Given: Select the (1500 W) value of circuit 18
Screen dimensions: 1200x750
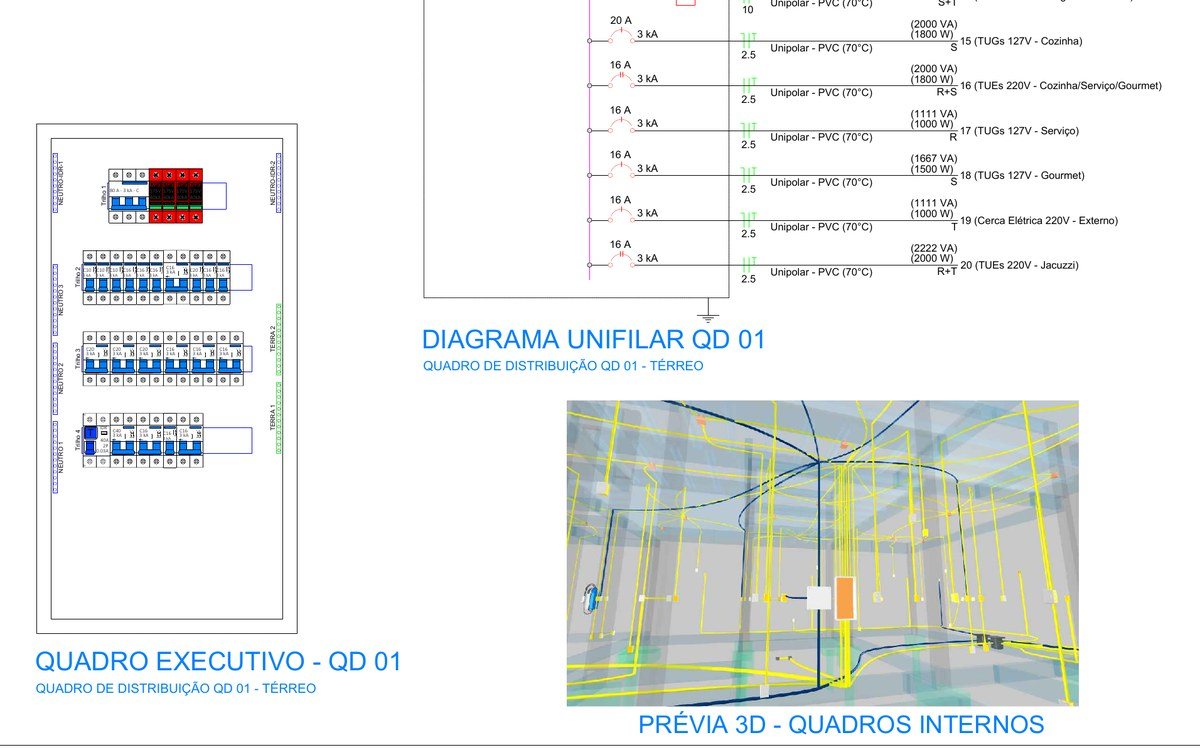Looking at the screenshot, I should 934,168.
